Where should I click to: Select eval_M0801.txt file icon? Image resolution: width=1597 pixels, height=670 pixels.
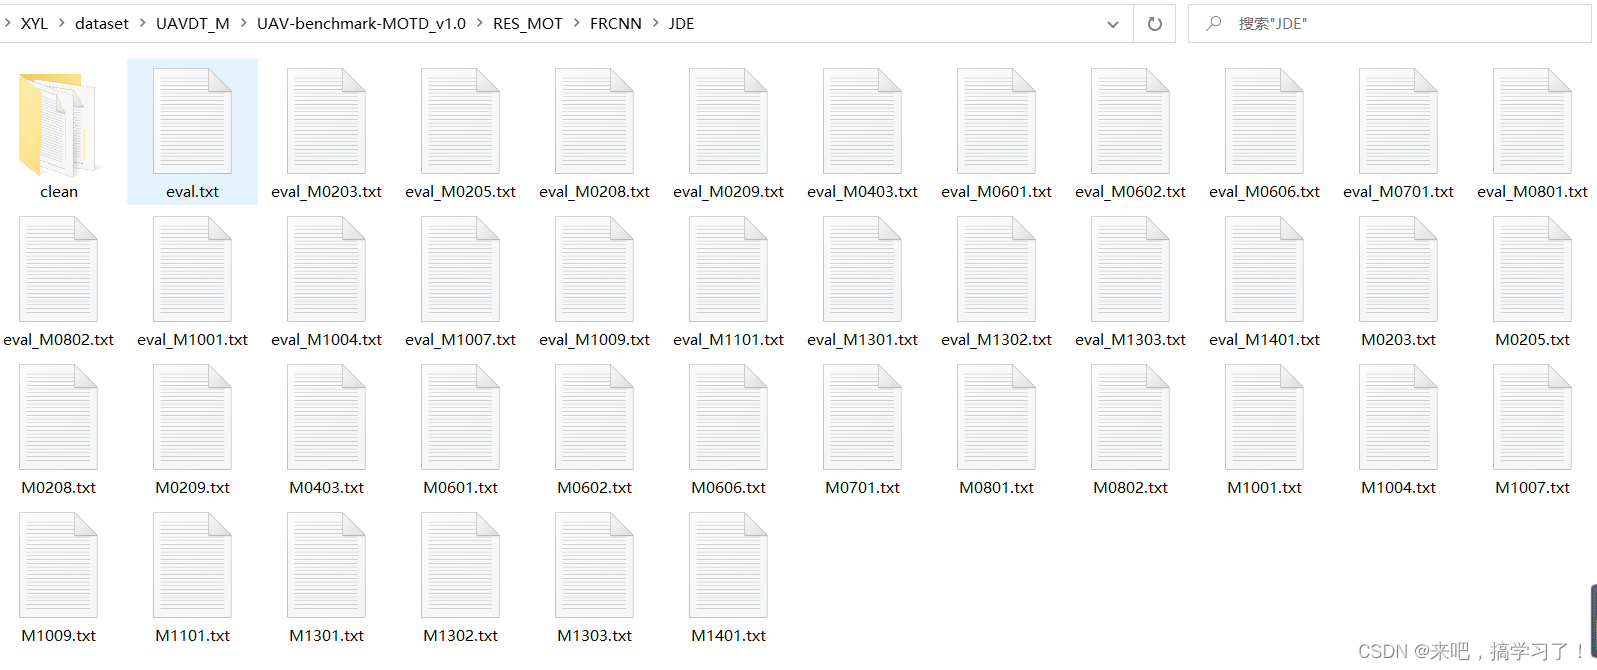coord(1532,121)
